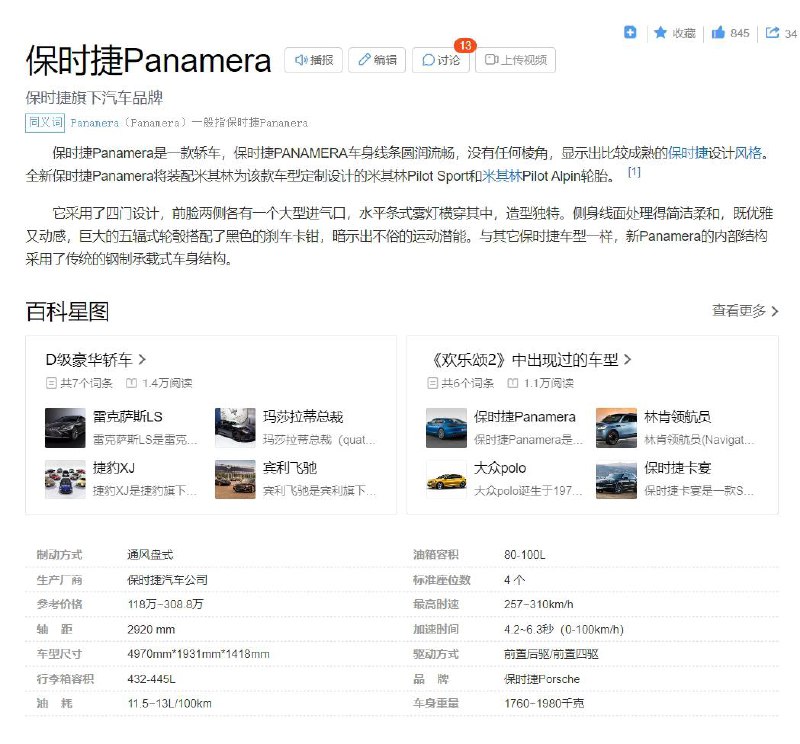The height and width of the screenshot is (744, 800).
Task: Select the 保时捷汽车公司 manufacturer value
Action: (x=167, y=580)
